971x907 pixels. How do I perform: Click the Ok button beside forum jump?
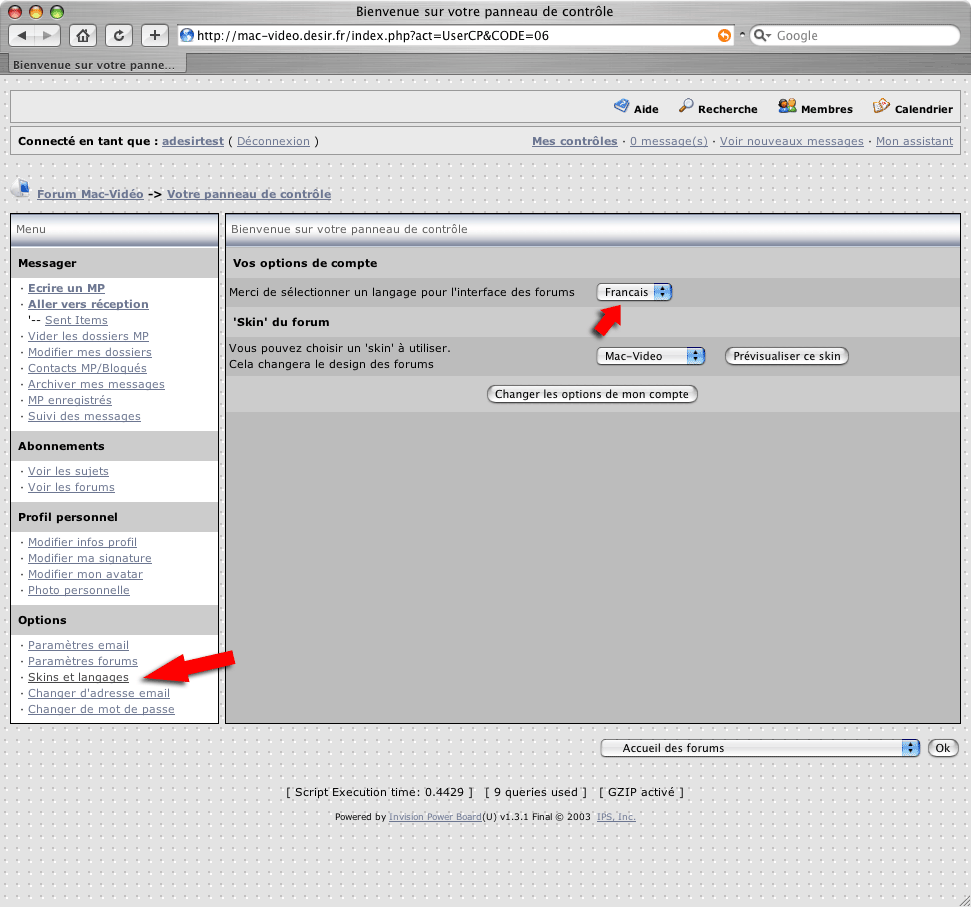coord(943,748)
